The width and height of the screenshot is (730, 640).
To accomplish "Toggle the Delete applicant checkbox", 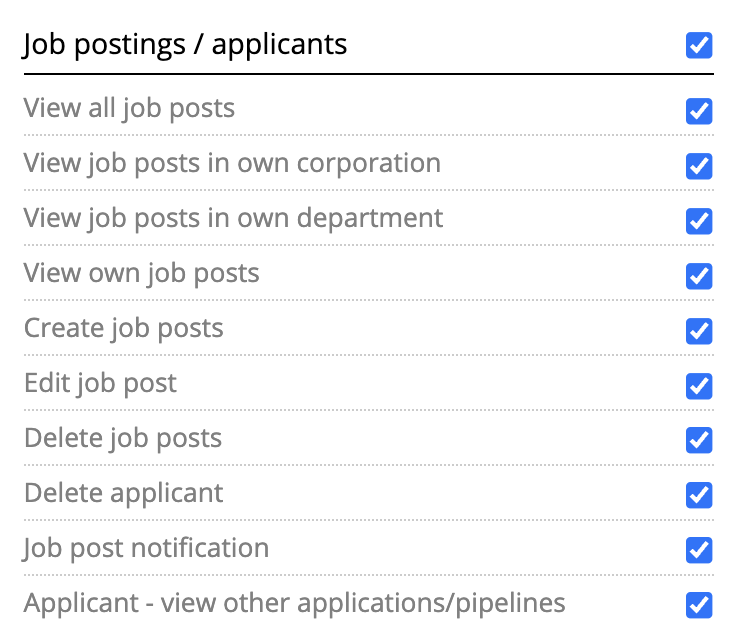I will coord(699,495).
